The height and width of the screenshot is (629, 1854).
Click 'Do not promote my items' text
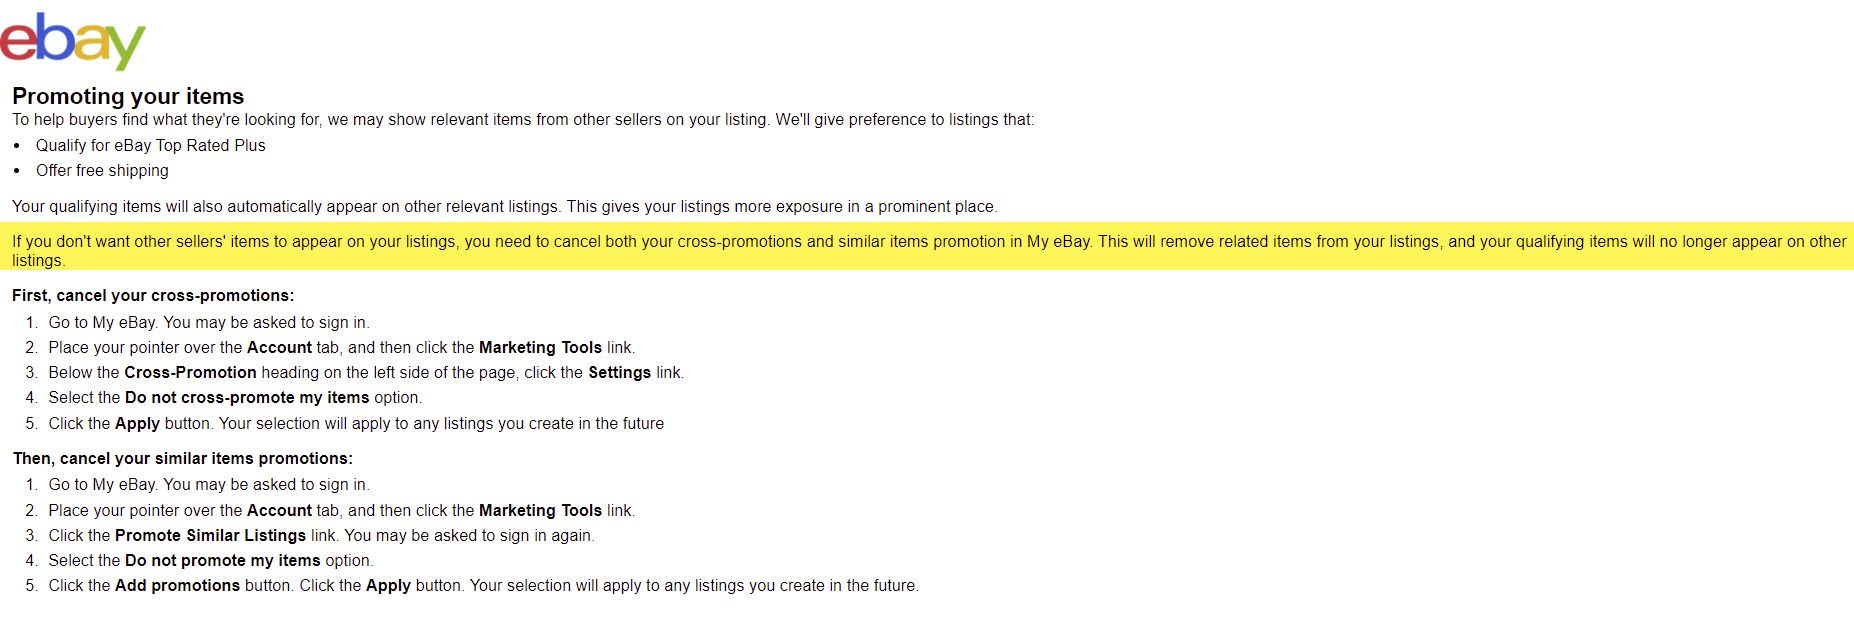point(223,560)
